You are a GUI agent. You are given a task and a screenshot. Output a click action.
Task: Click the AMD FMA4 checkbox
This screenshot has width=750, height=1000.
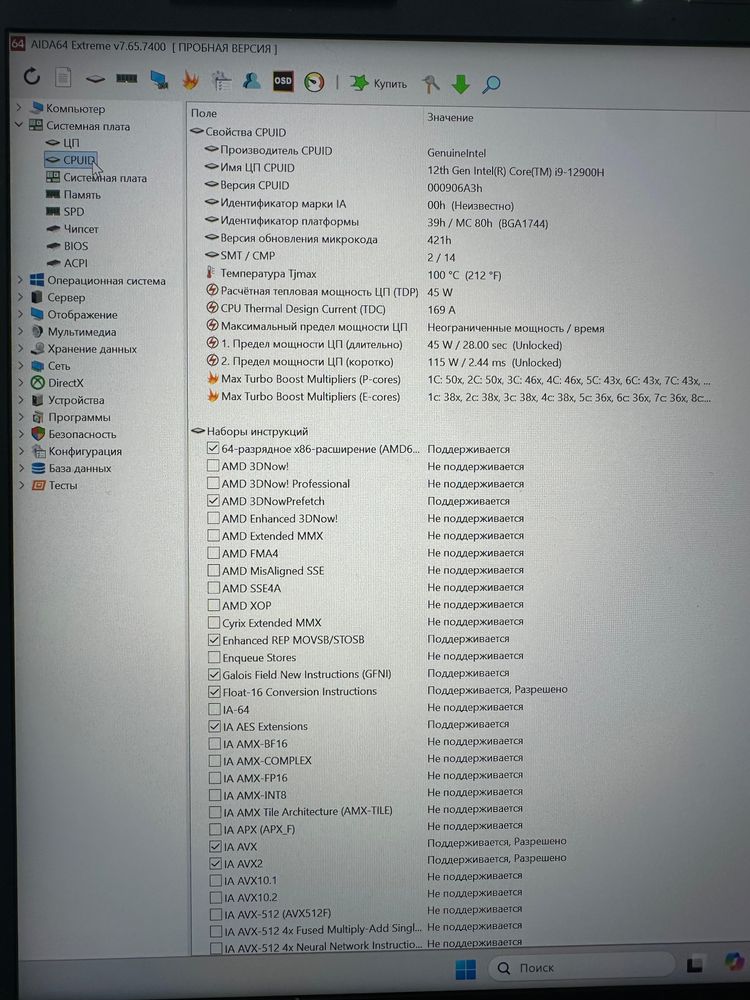click(x=213, y=553)
